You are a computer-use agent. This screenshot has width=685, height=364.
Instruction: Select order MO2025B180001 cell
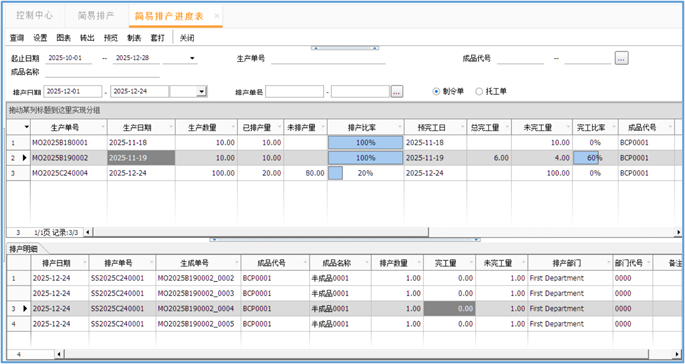pyautogui.click(x=69, y=142)
